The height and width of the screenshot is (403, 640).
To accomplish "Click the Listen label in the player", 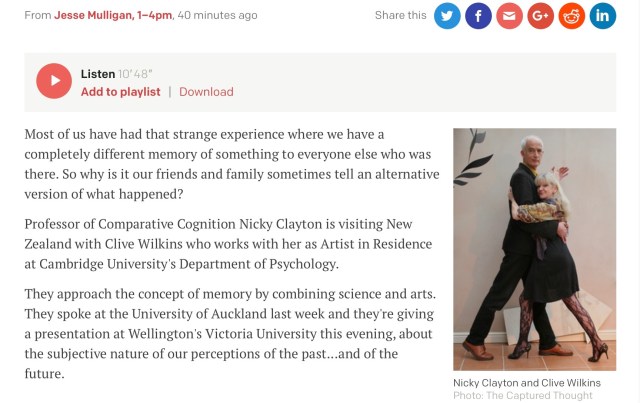I will coord(98,74).
